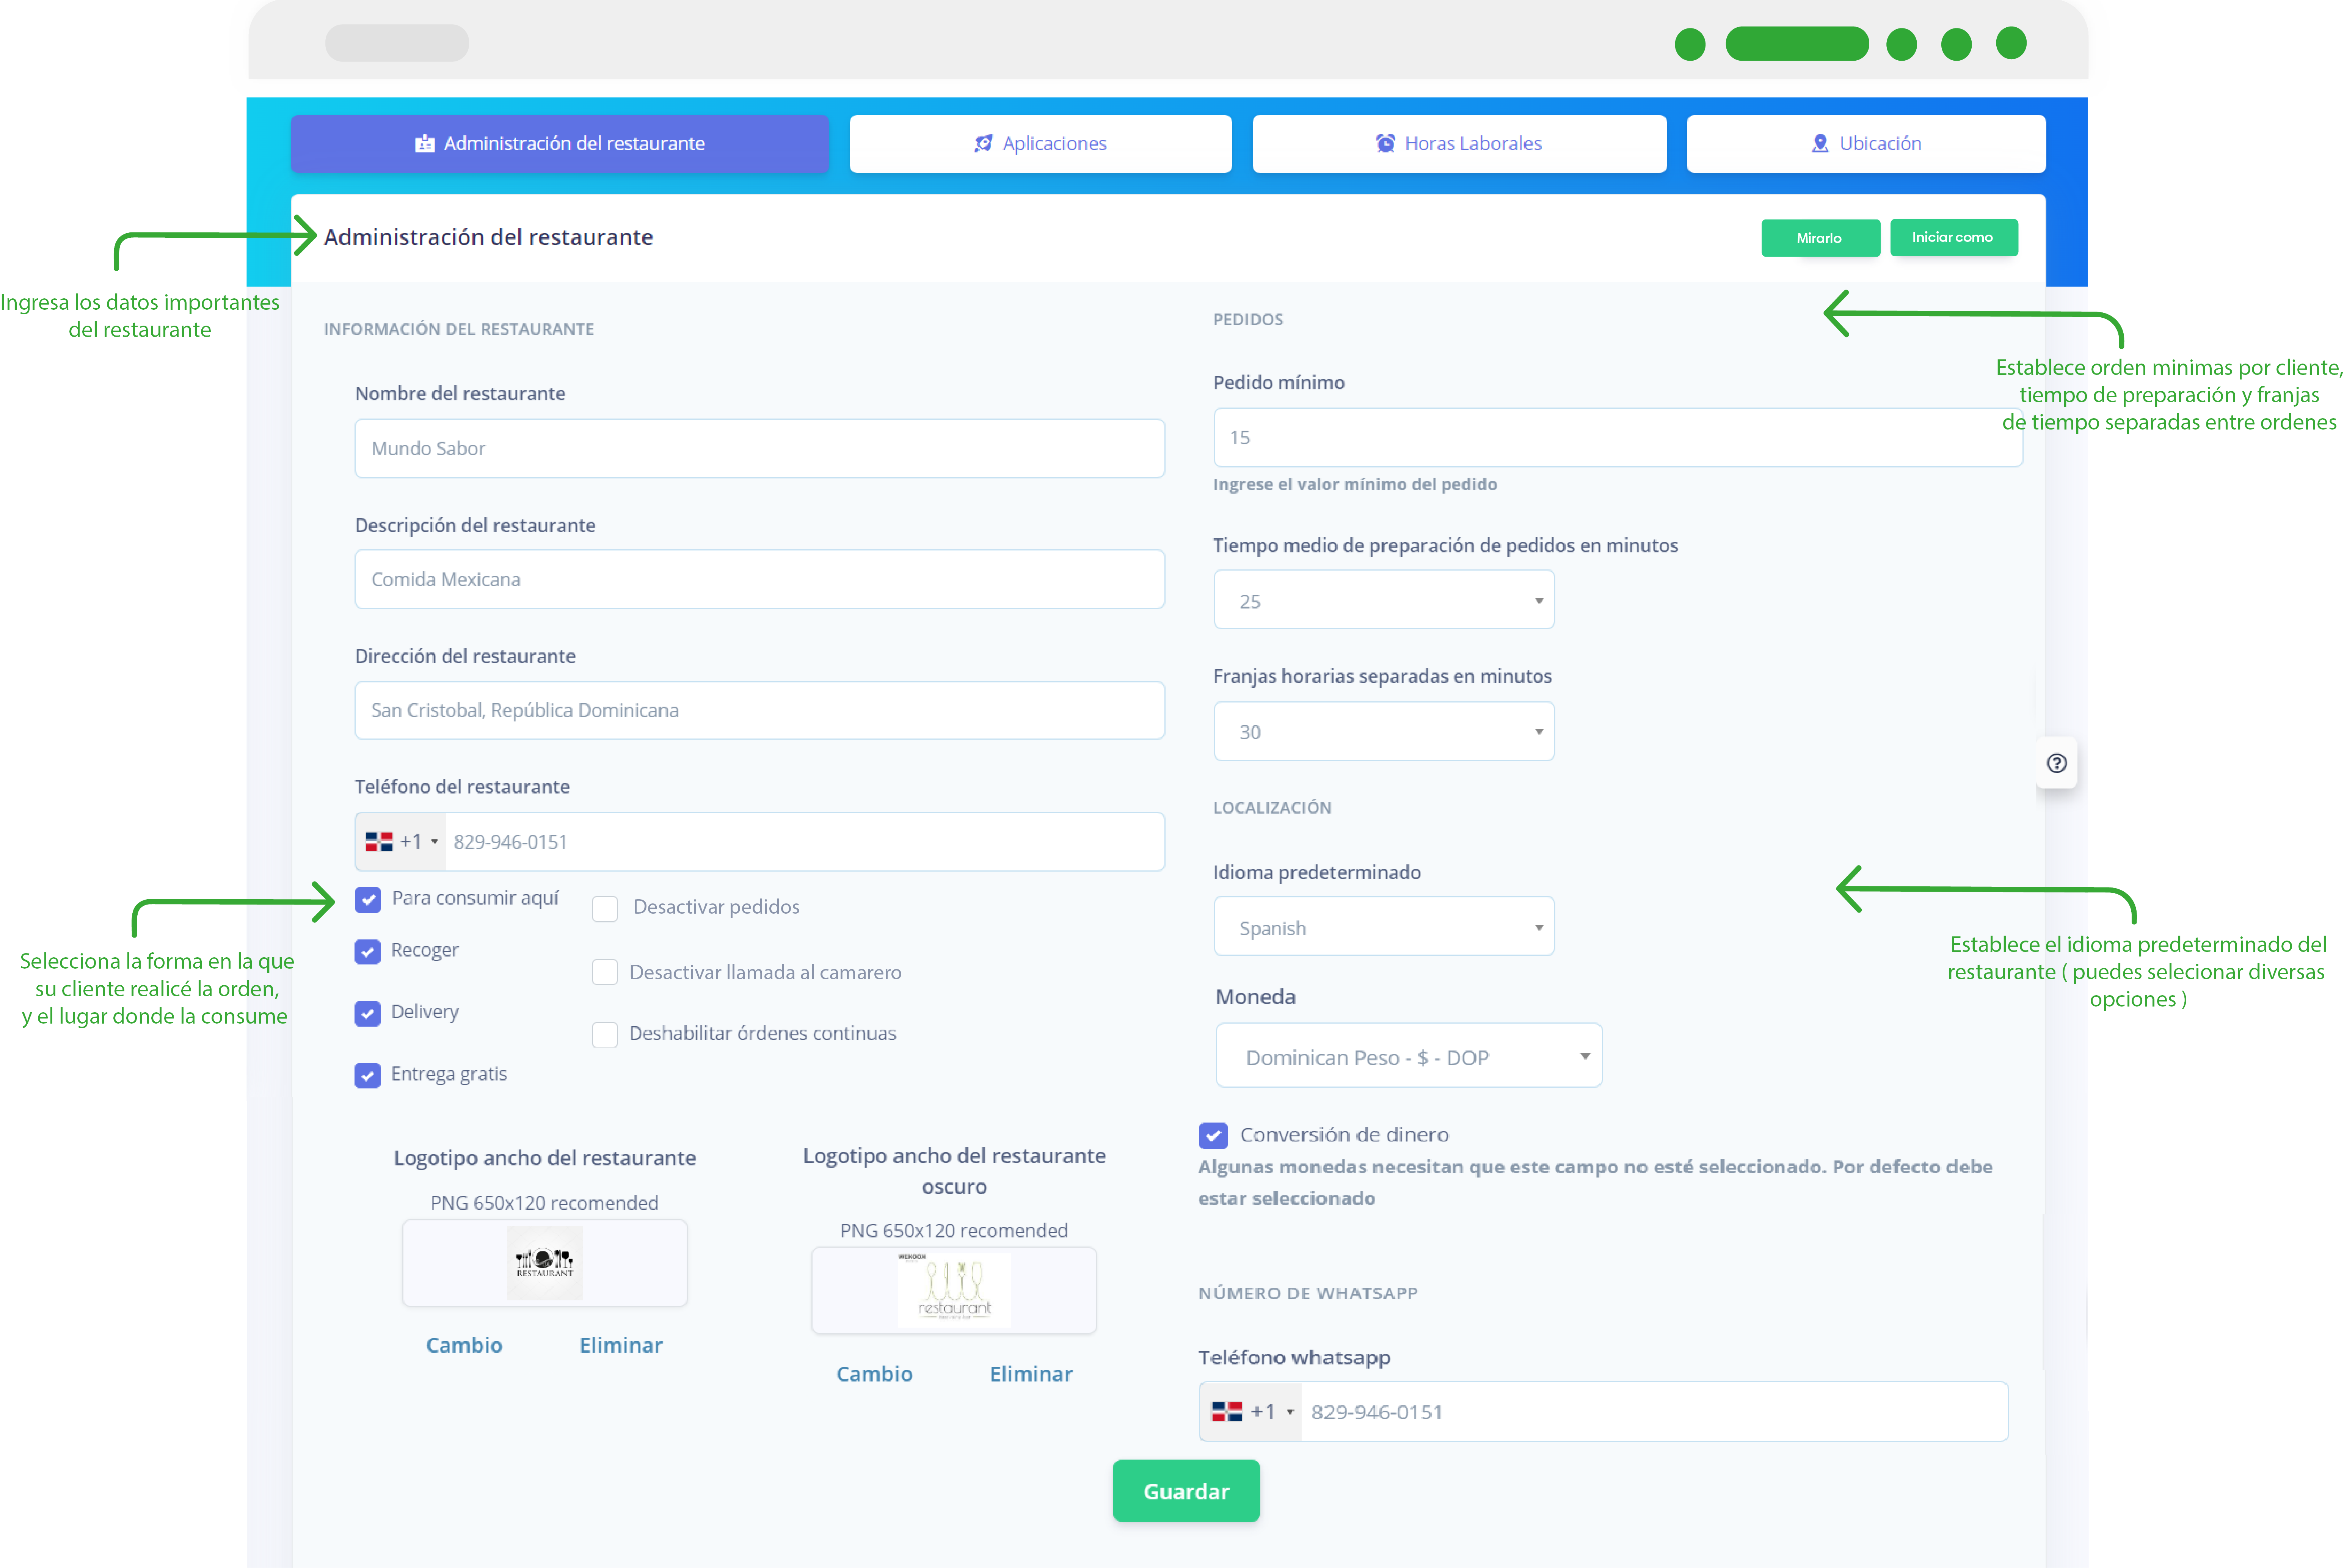Edit the Pedido mínimo field
Screen dimensions: 2344x1568
[x=1618, y=437]
